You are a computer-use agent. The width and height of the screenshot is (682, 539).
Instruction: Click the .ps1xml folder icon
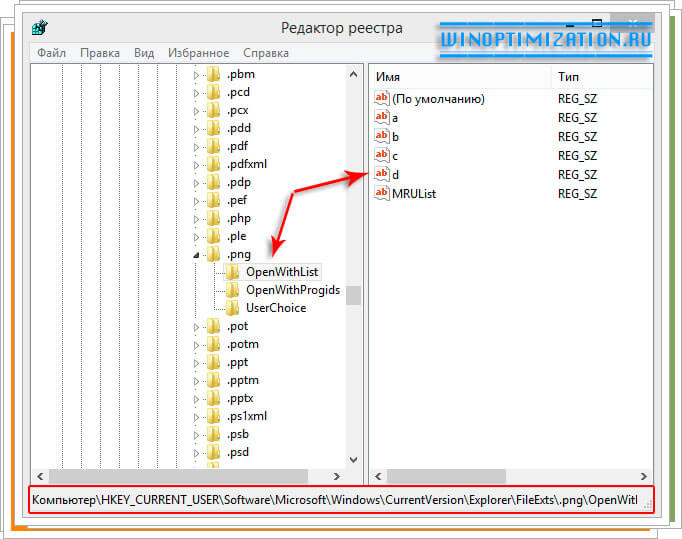[x=213, y=416]
